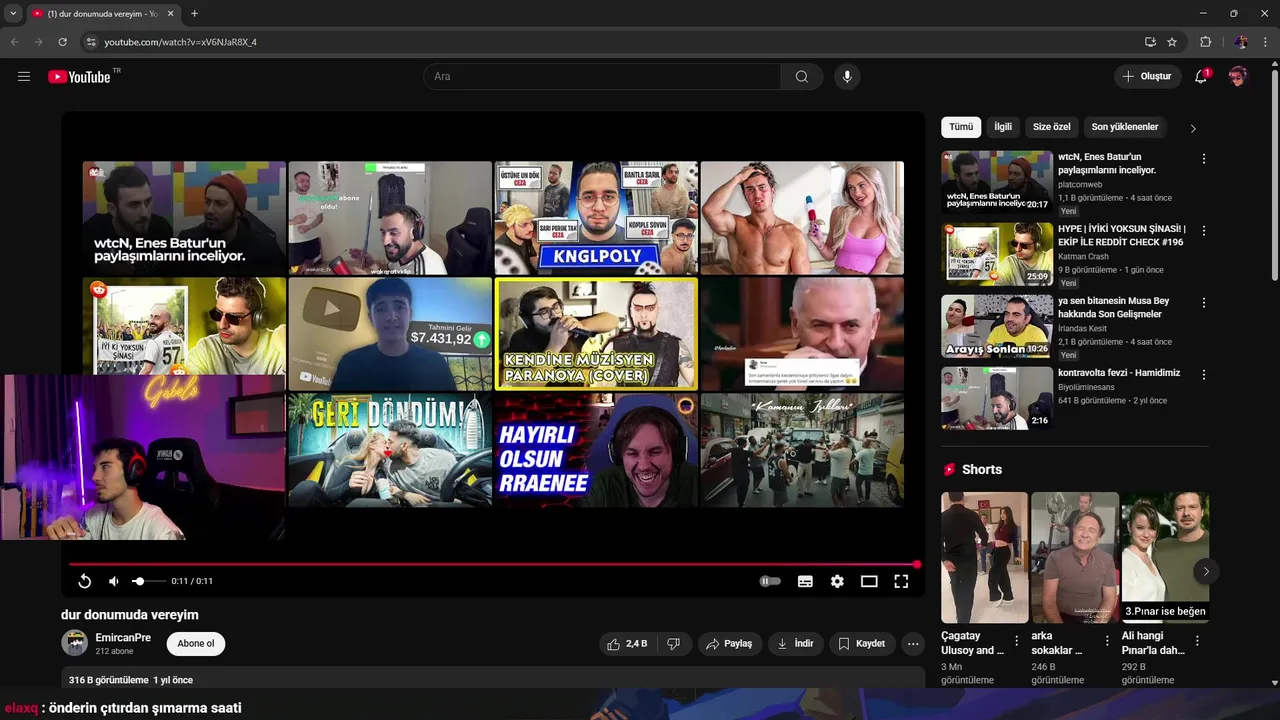Open wtcN Enes Batur sidebar thumbnail
Viewport: 1280px width, 720px height.
point(997,182)
